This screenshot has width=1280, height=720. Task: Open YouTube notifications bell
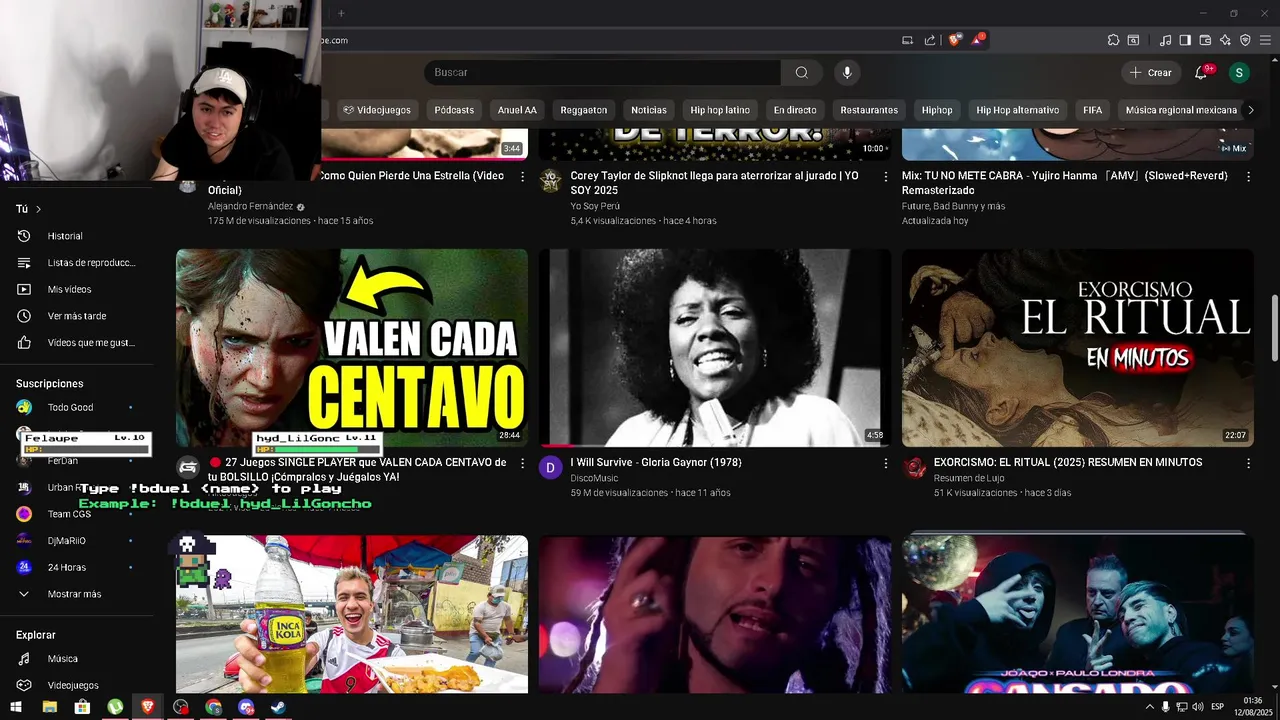pos(1201,73)
